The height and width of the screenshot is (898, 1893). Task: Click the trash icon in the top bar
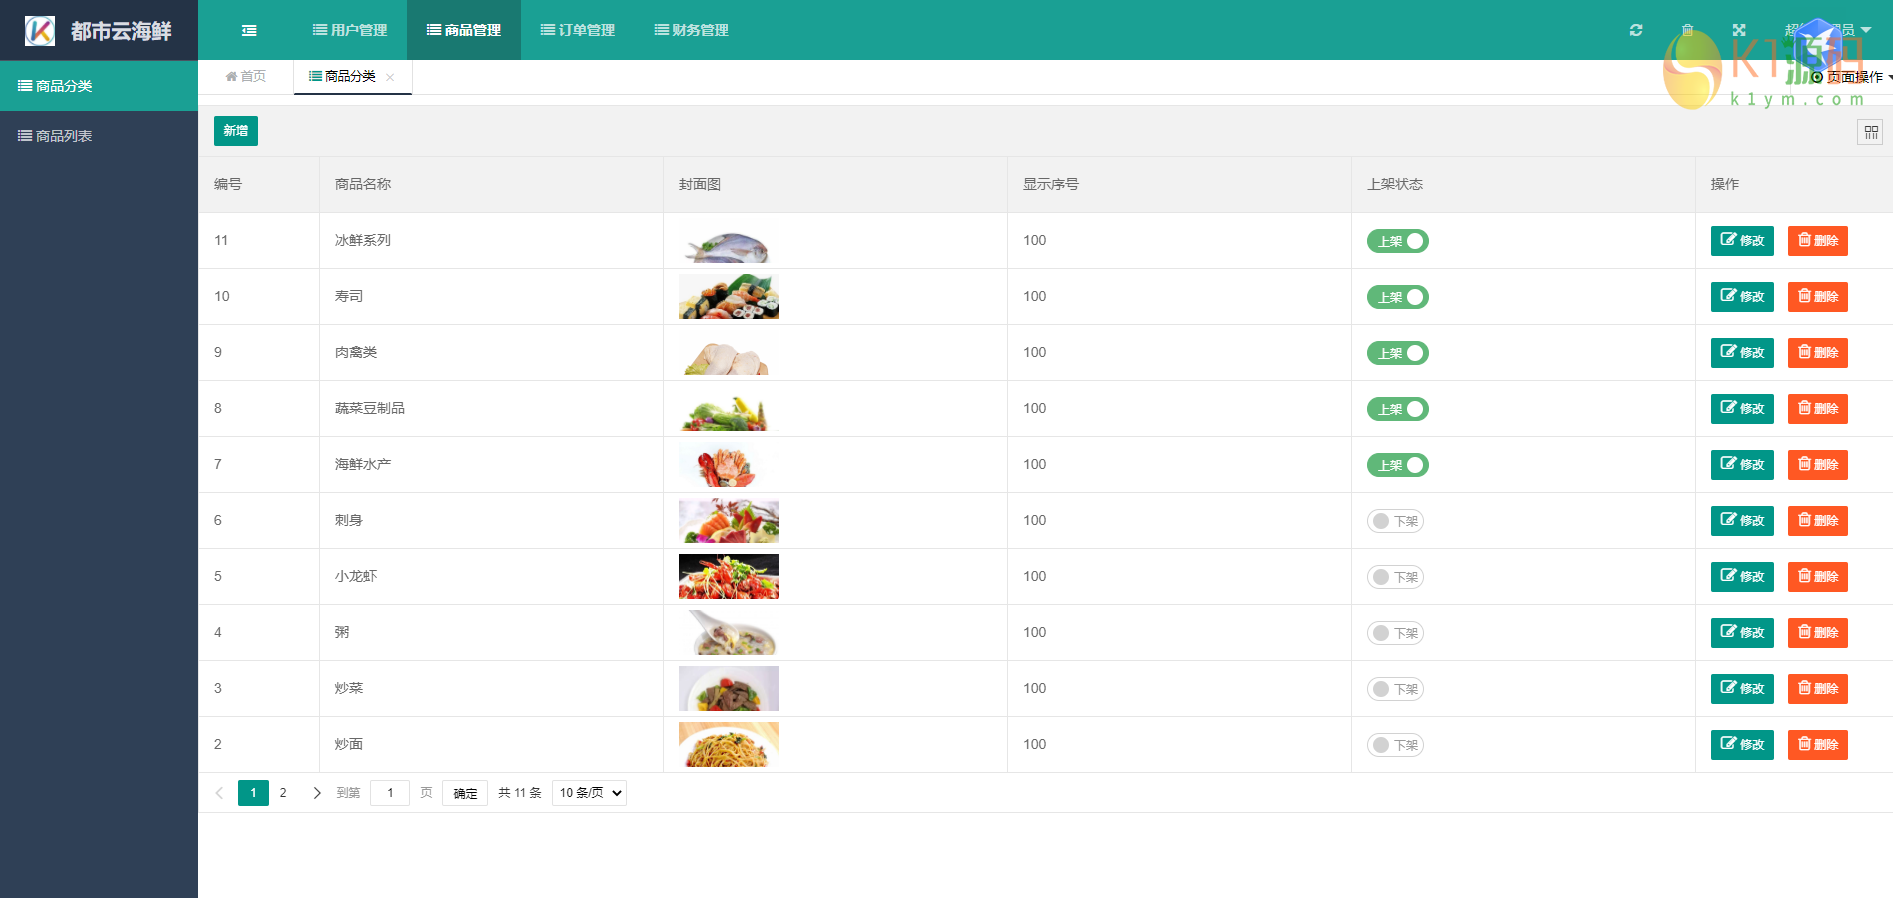(x=1688, y=30)
